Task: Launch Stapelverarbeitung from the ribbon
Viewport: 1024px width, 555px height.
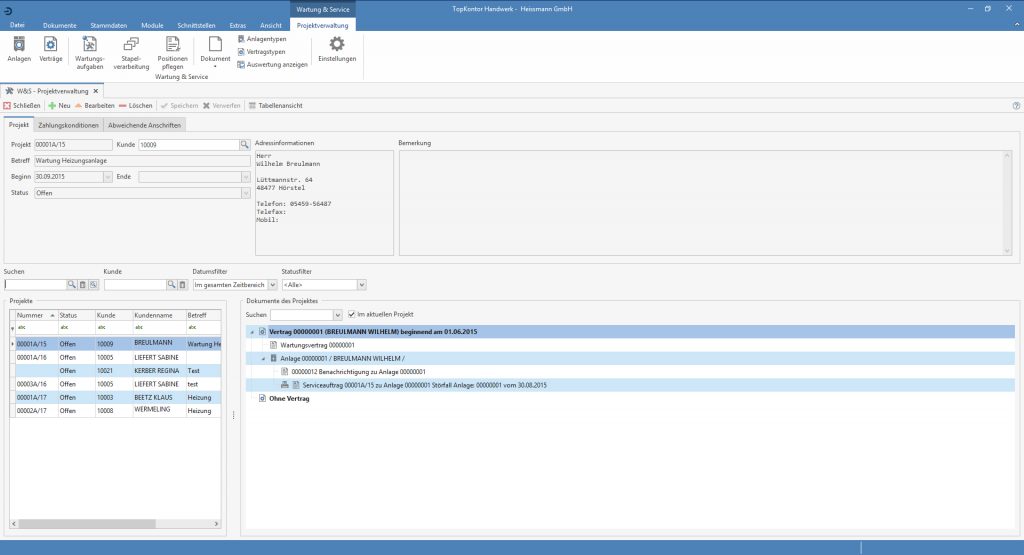Action: 131,52
